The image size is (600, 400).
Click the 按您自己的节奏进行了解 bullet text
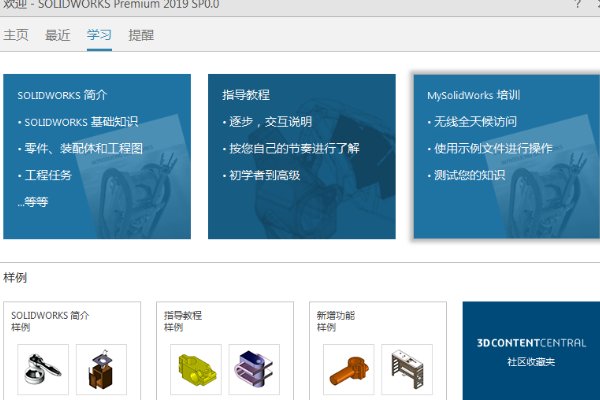tap(294, 149)
